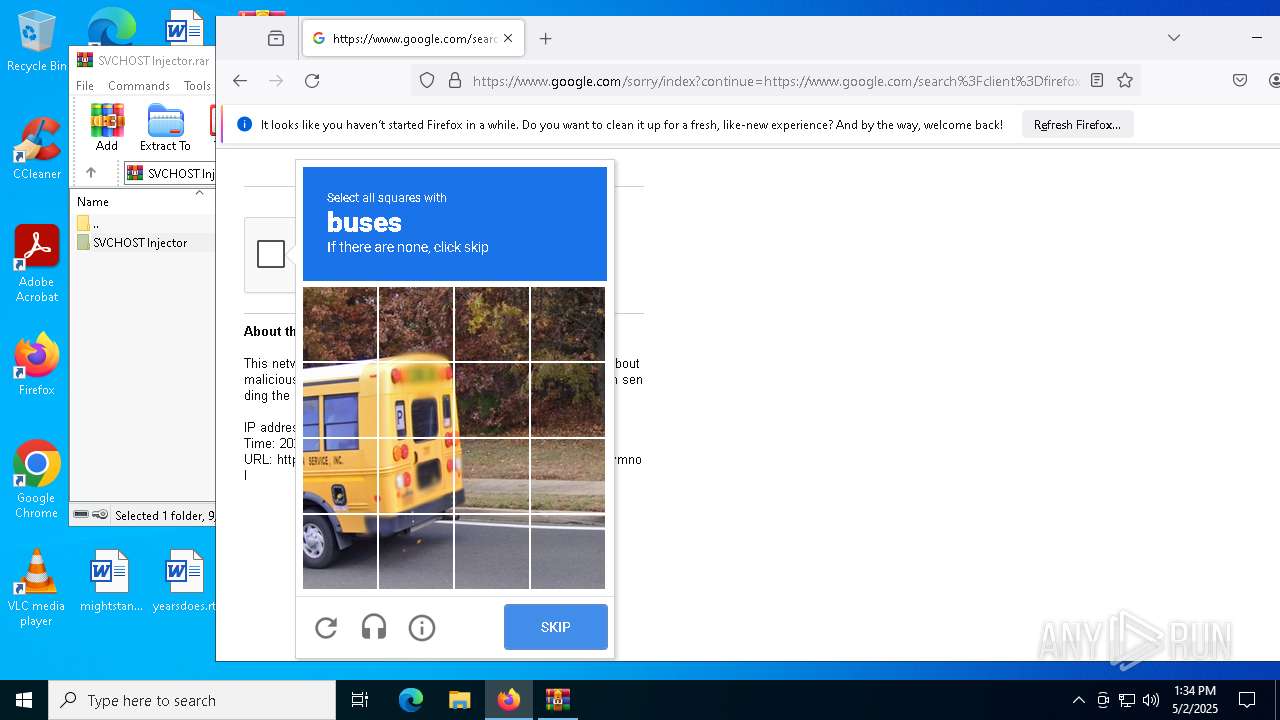Click the taskbar search box
The height and width of the screenshot is (720, 1280).
point(192,700)
